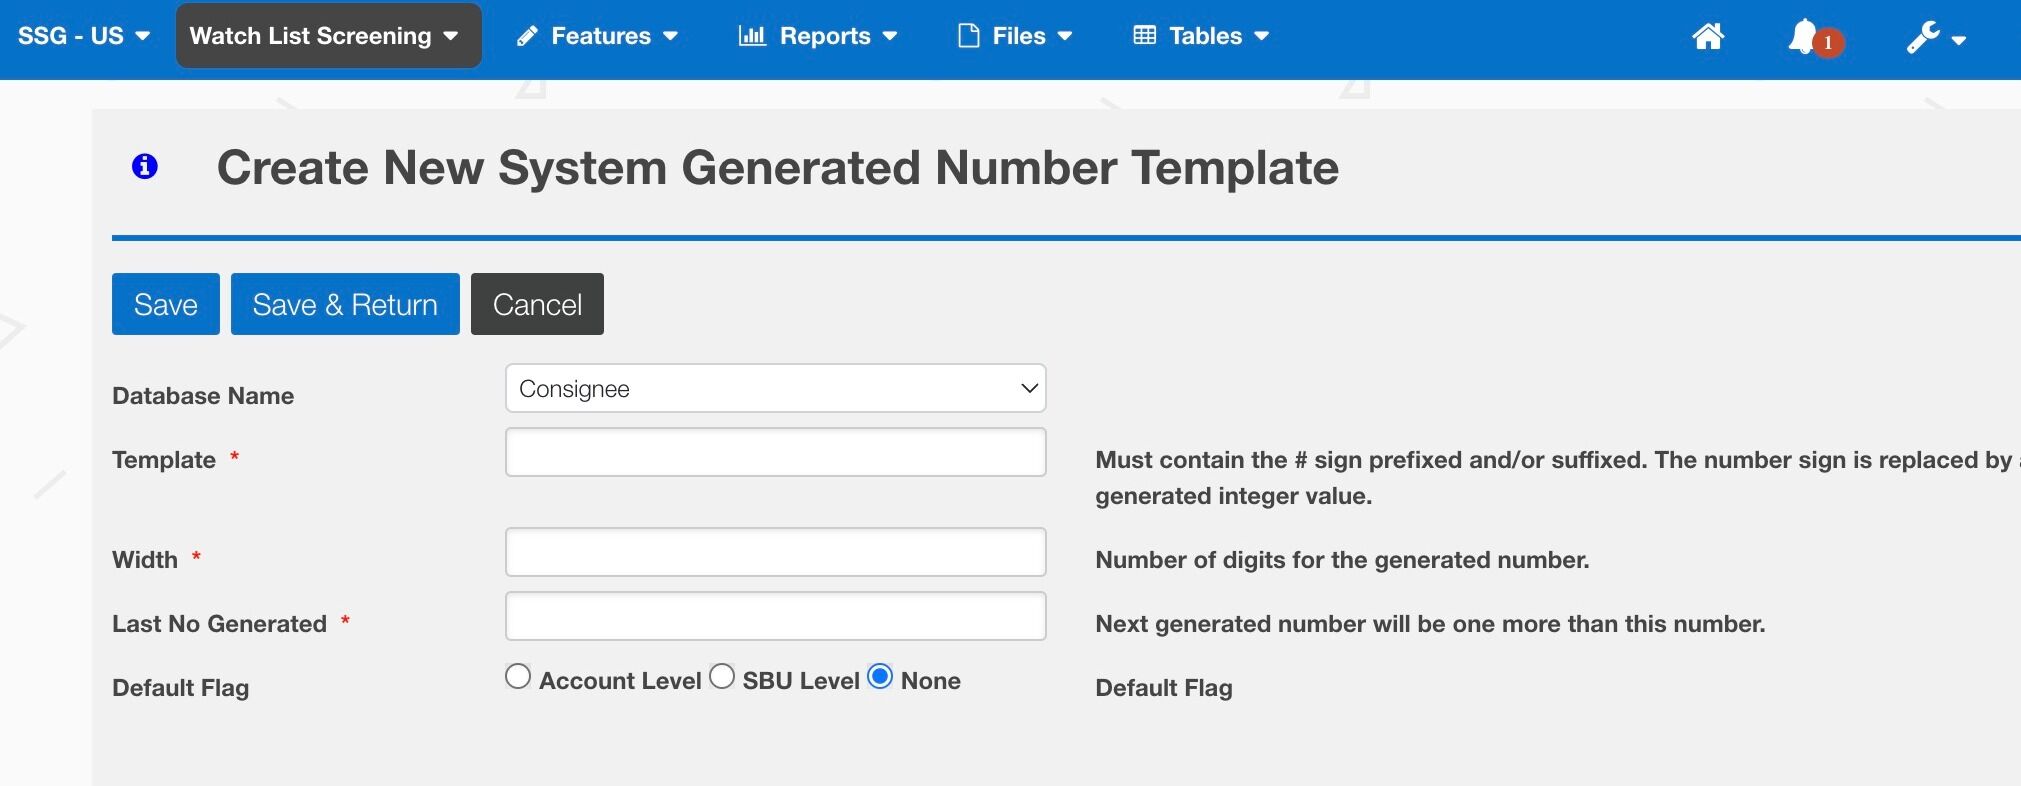Open the Database Name Consignee dropdown
2021x786 pixels.
click(776, 388)
